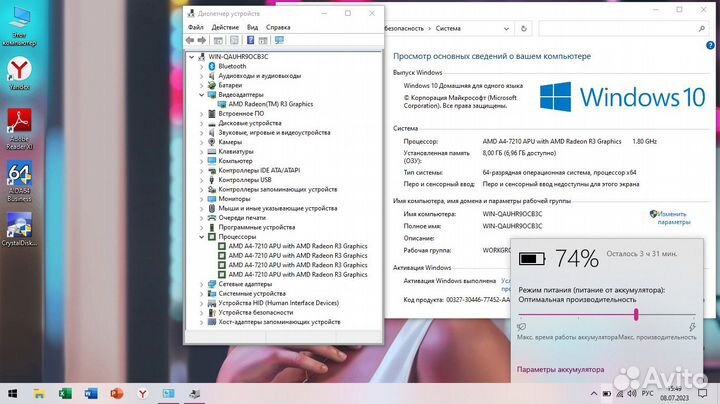Screen dimensions: 720x404
Task: Click the battery saver icon under power slider
Action: 522,327
